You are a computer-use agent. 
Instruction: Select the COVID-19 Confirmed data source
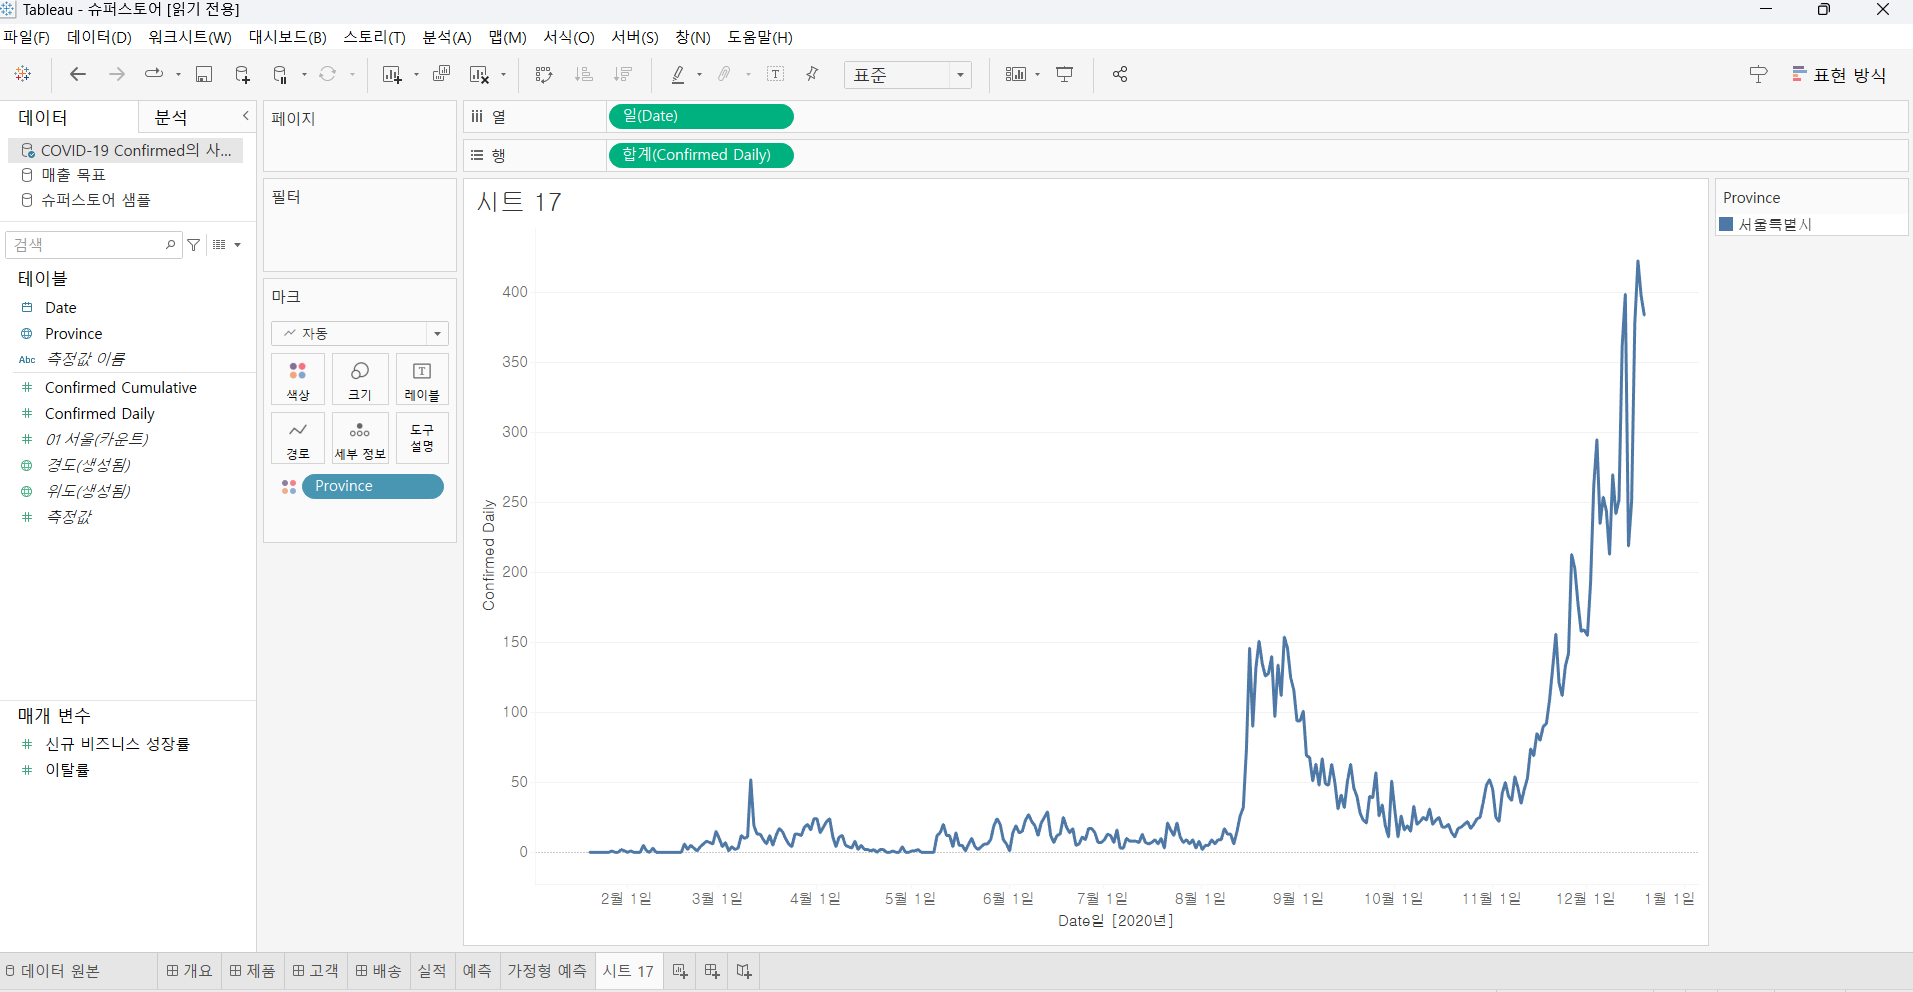point(126,150)
